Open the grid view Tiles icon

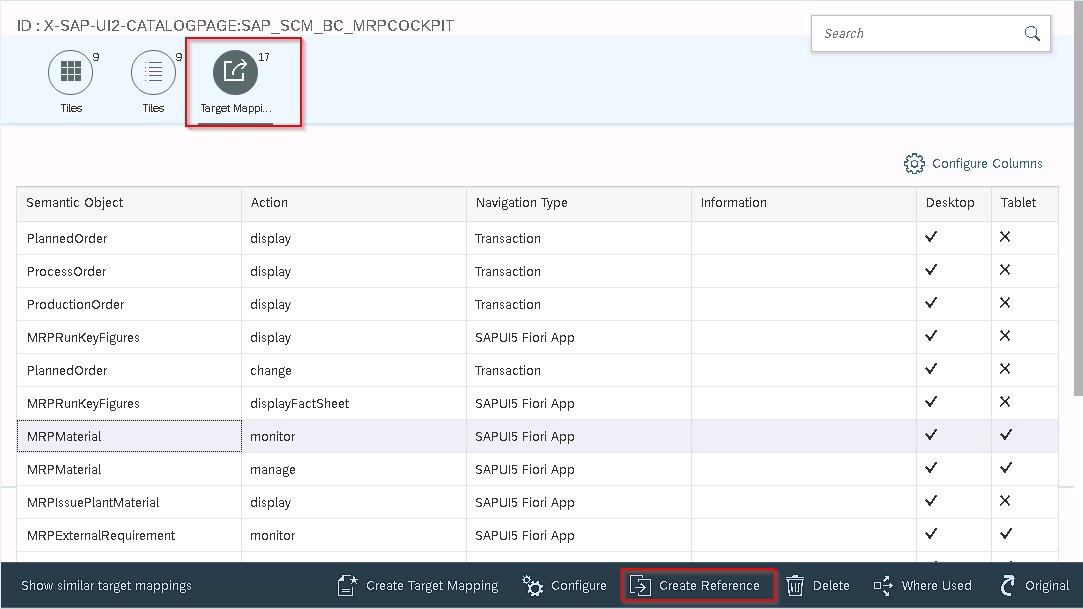tap(71, 72)
